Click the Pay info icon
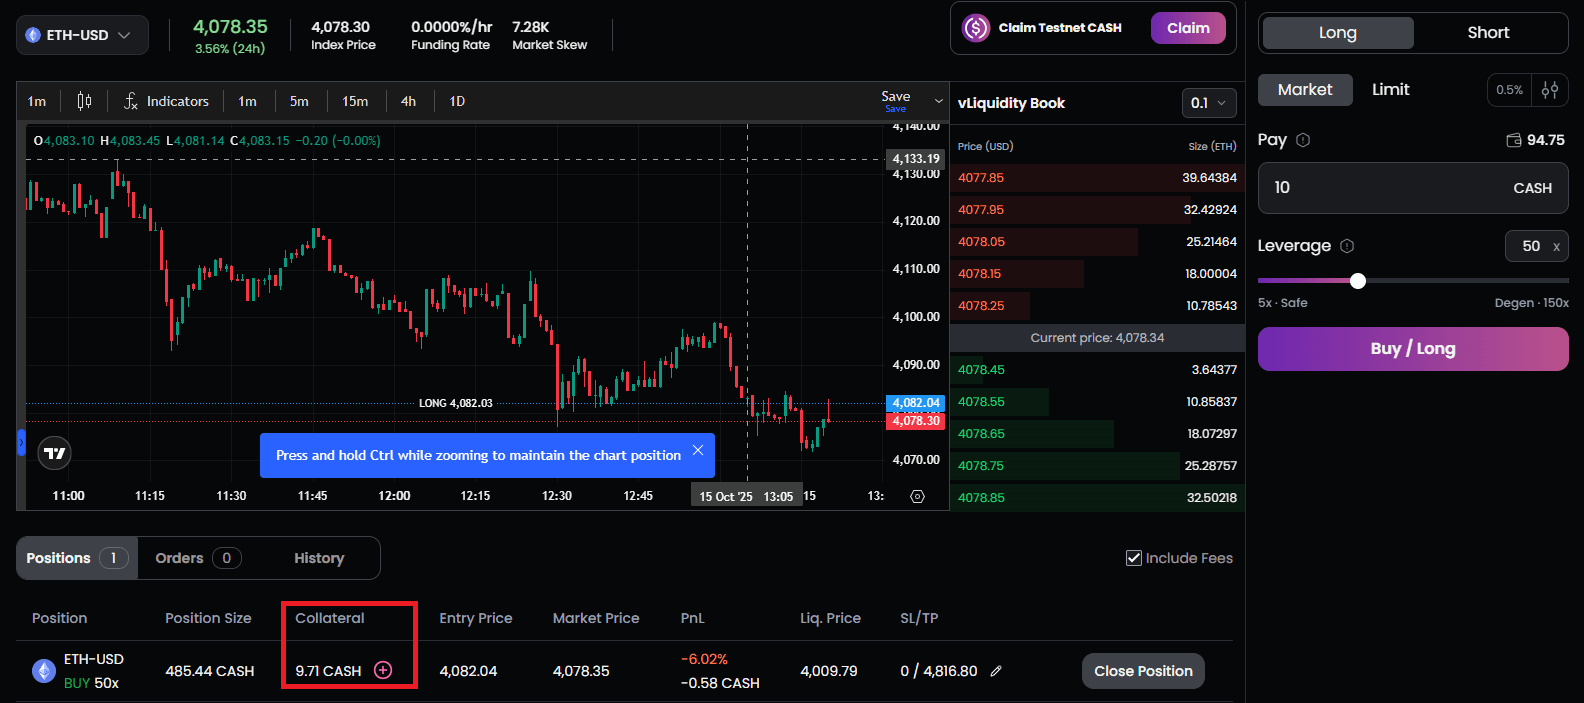The image size is (1584, 703). [1303, 140]
